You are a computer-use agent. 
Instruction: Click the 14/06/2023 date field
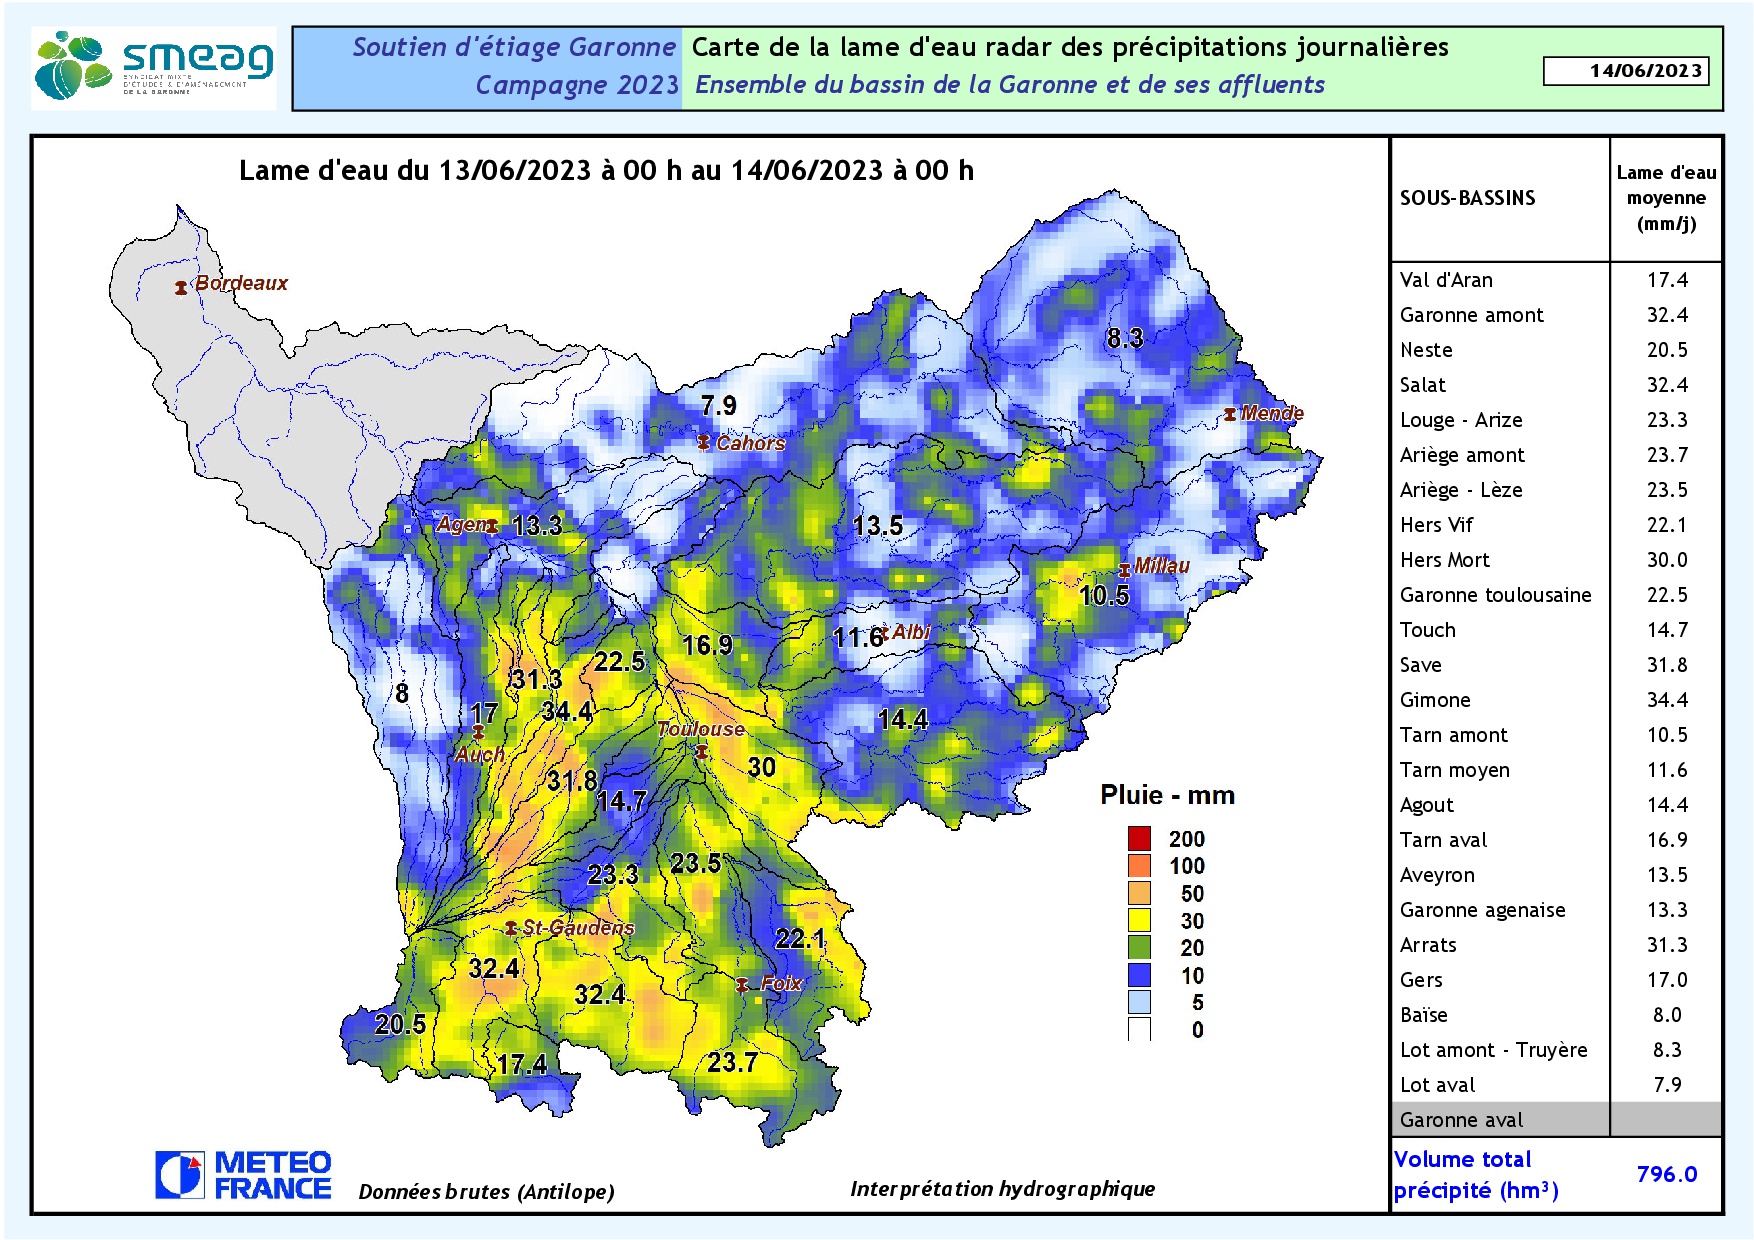(1625, 71)
